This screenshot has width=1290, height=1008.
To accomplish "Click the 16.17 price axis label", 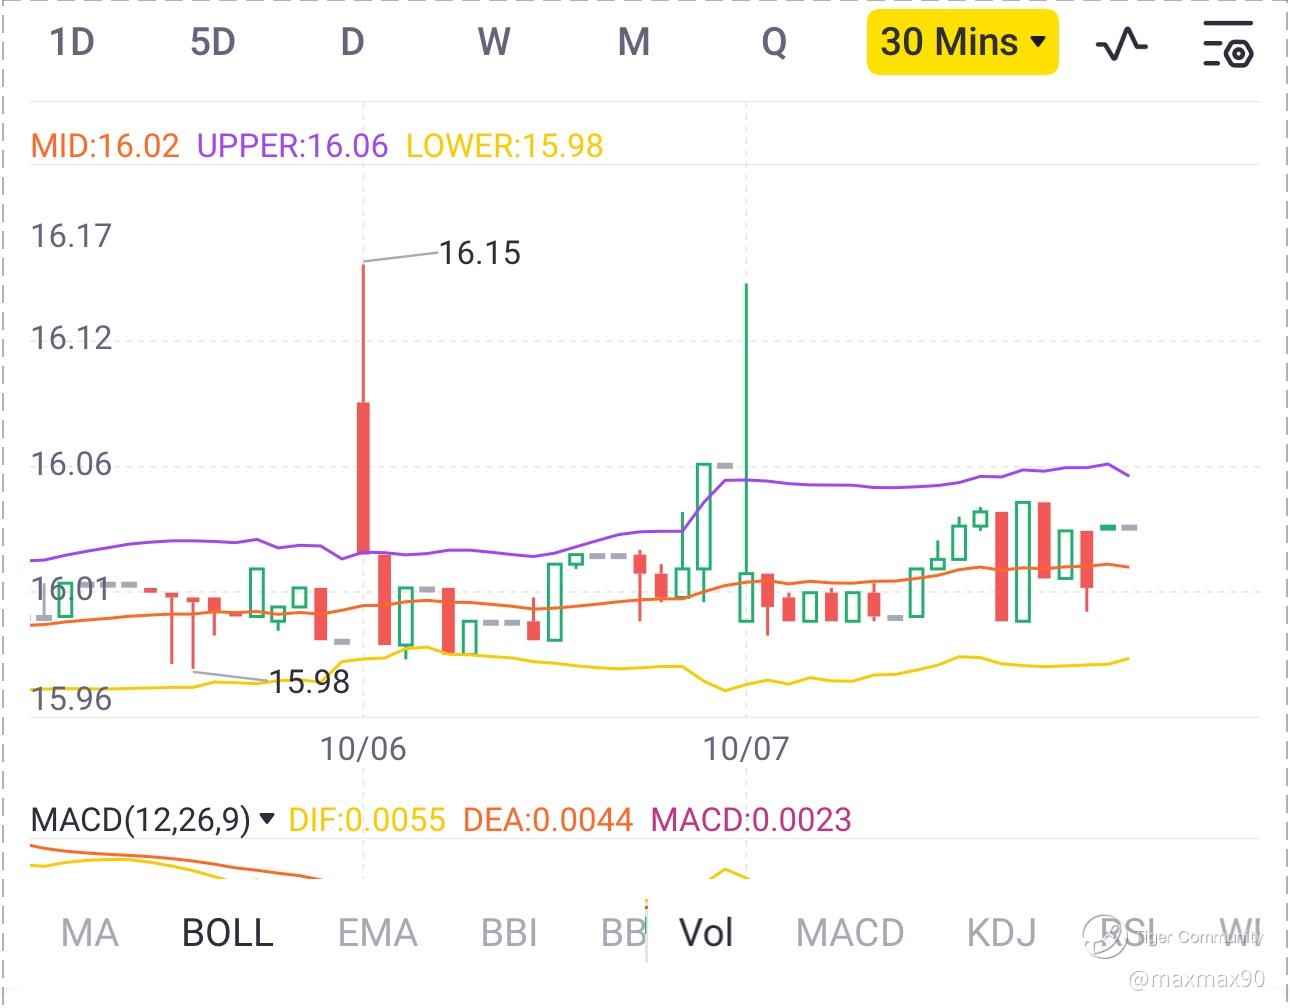I will coord(71,236).
